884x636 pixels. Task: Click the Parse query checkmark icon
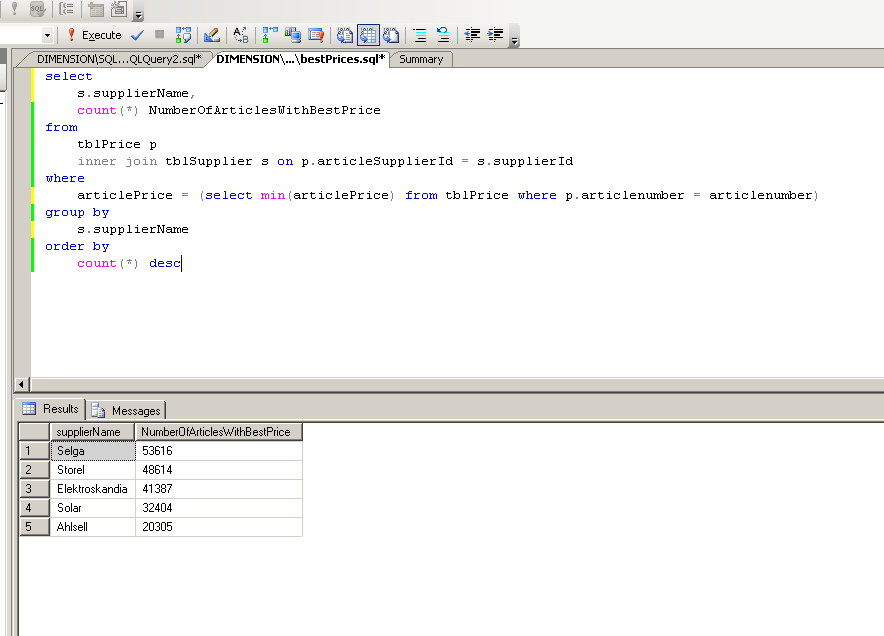(137, 35)
